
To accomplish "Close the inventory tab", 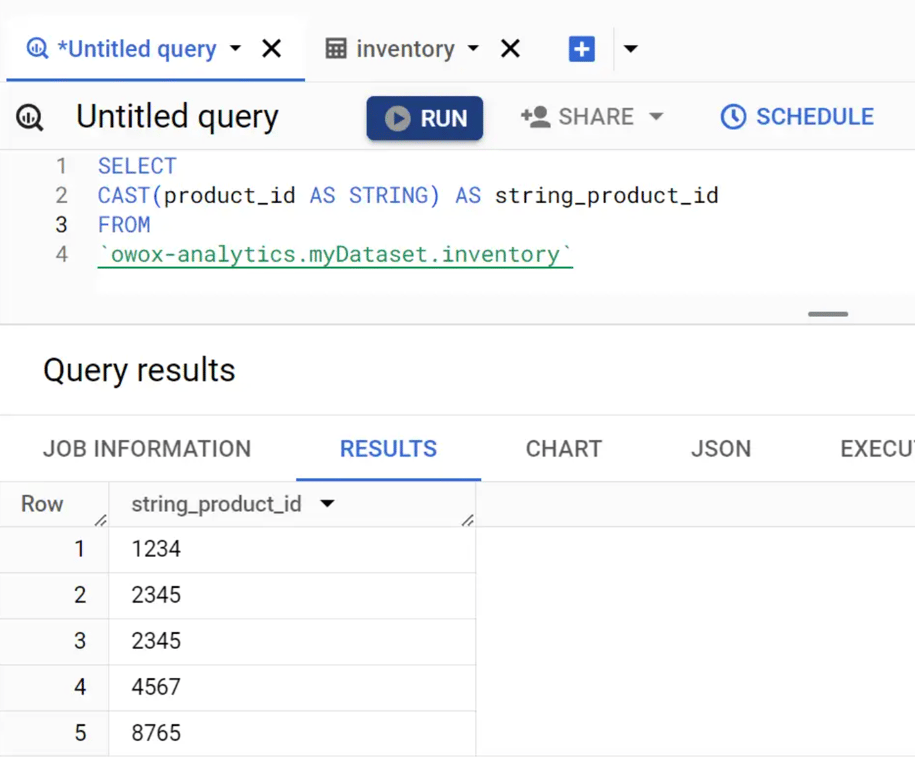I will click(x=510, y=48).
